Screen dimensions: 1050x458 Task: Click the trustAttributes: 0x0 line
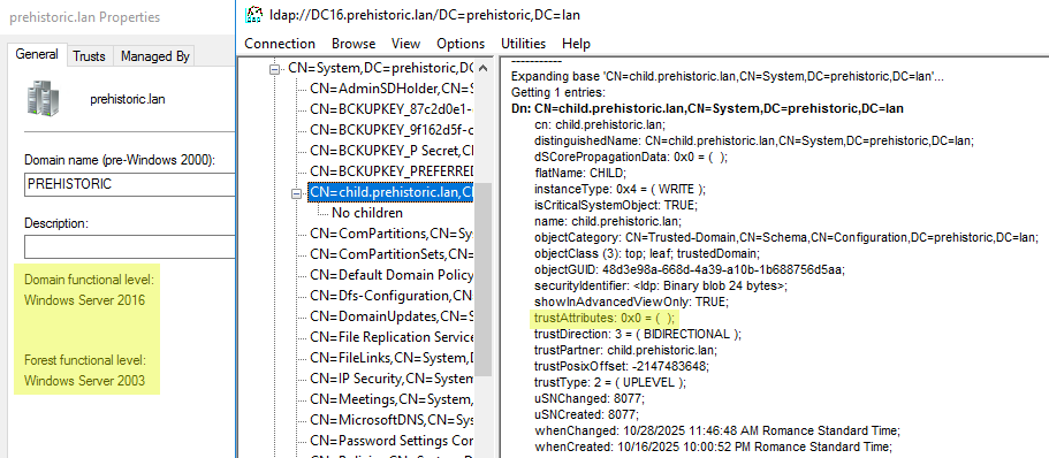(x=605, y=318)
